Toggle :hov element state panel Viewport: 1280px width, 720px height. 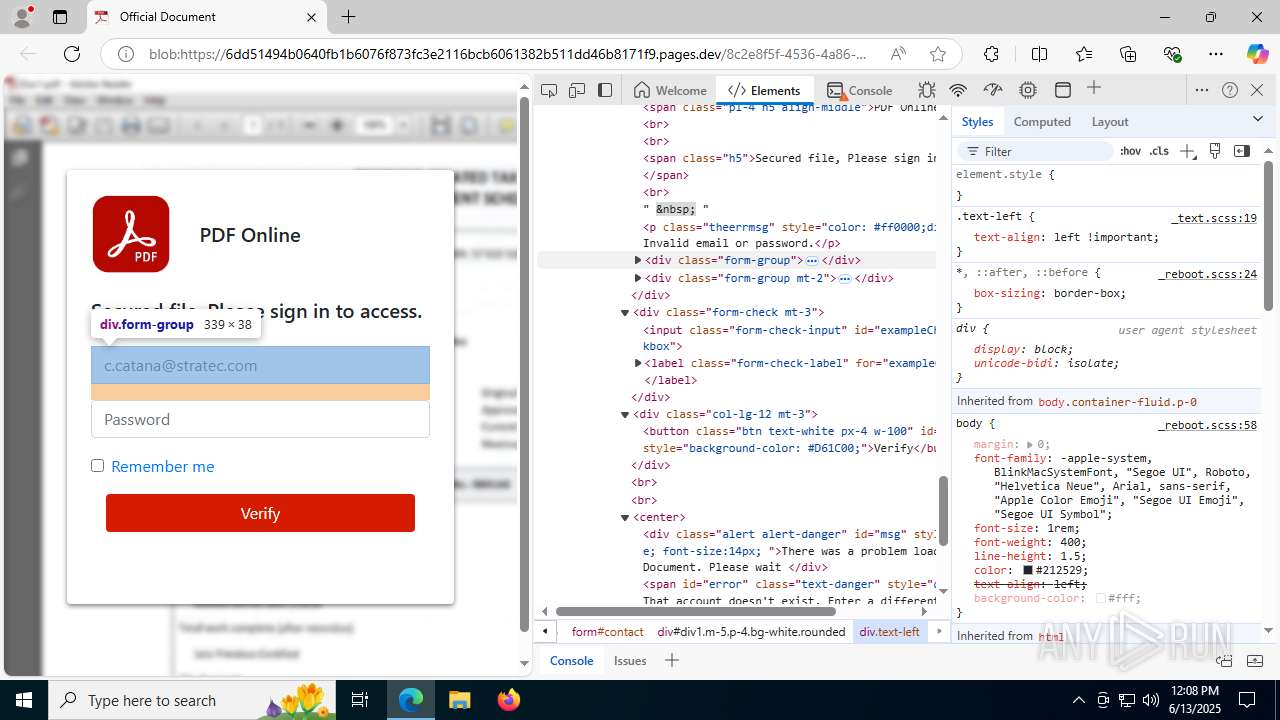pyautogui.click(x=1131, y=151)
